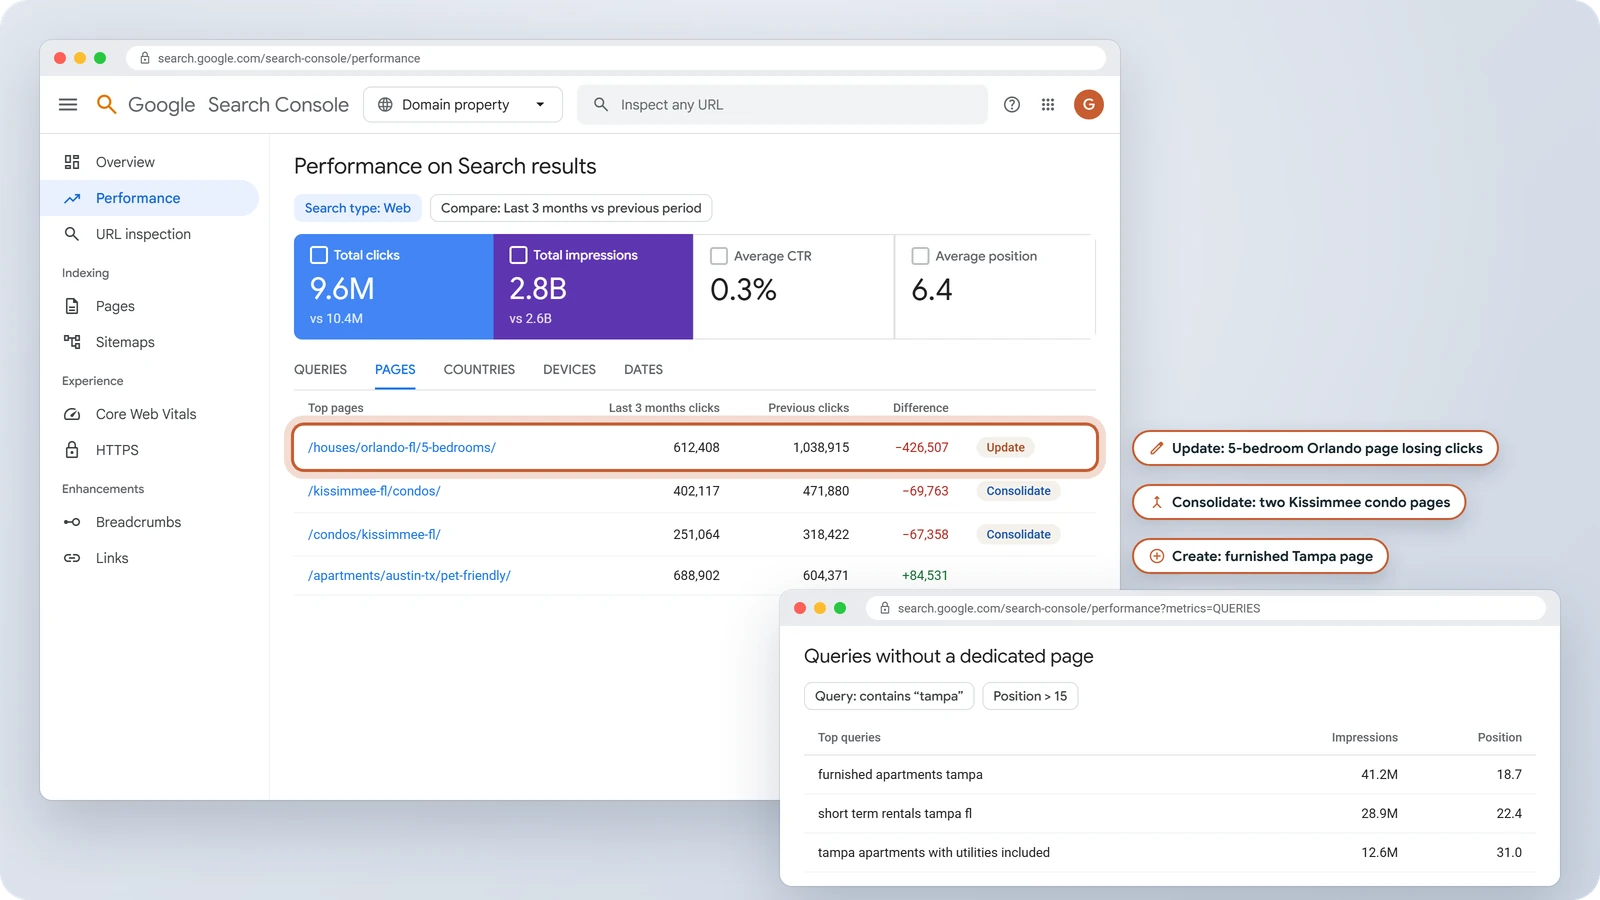Click the pencil icon on Update suggestion
This screenshot has height=900, width=1600.
click(1156, 448)
